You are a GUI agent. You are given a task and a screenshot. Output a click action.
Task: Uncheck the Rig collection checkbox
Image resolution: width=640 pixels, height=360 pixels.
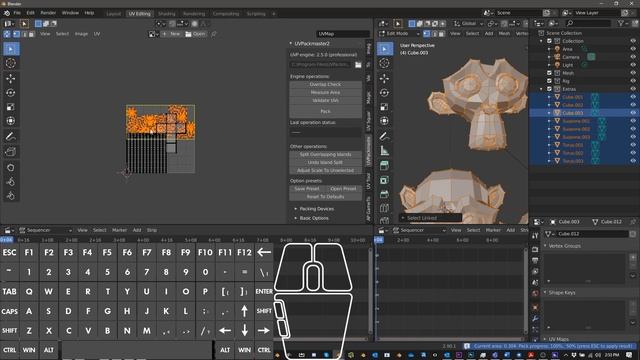(x=549, y=81)
